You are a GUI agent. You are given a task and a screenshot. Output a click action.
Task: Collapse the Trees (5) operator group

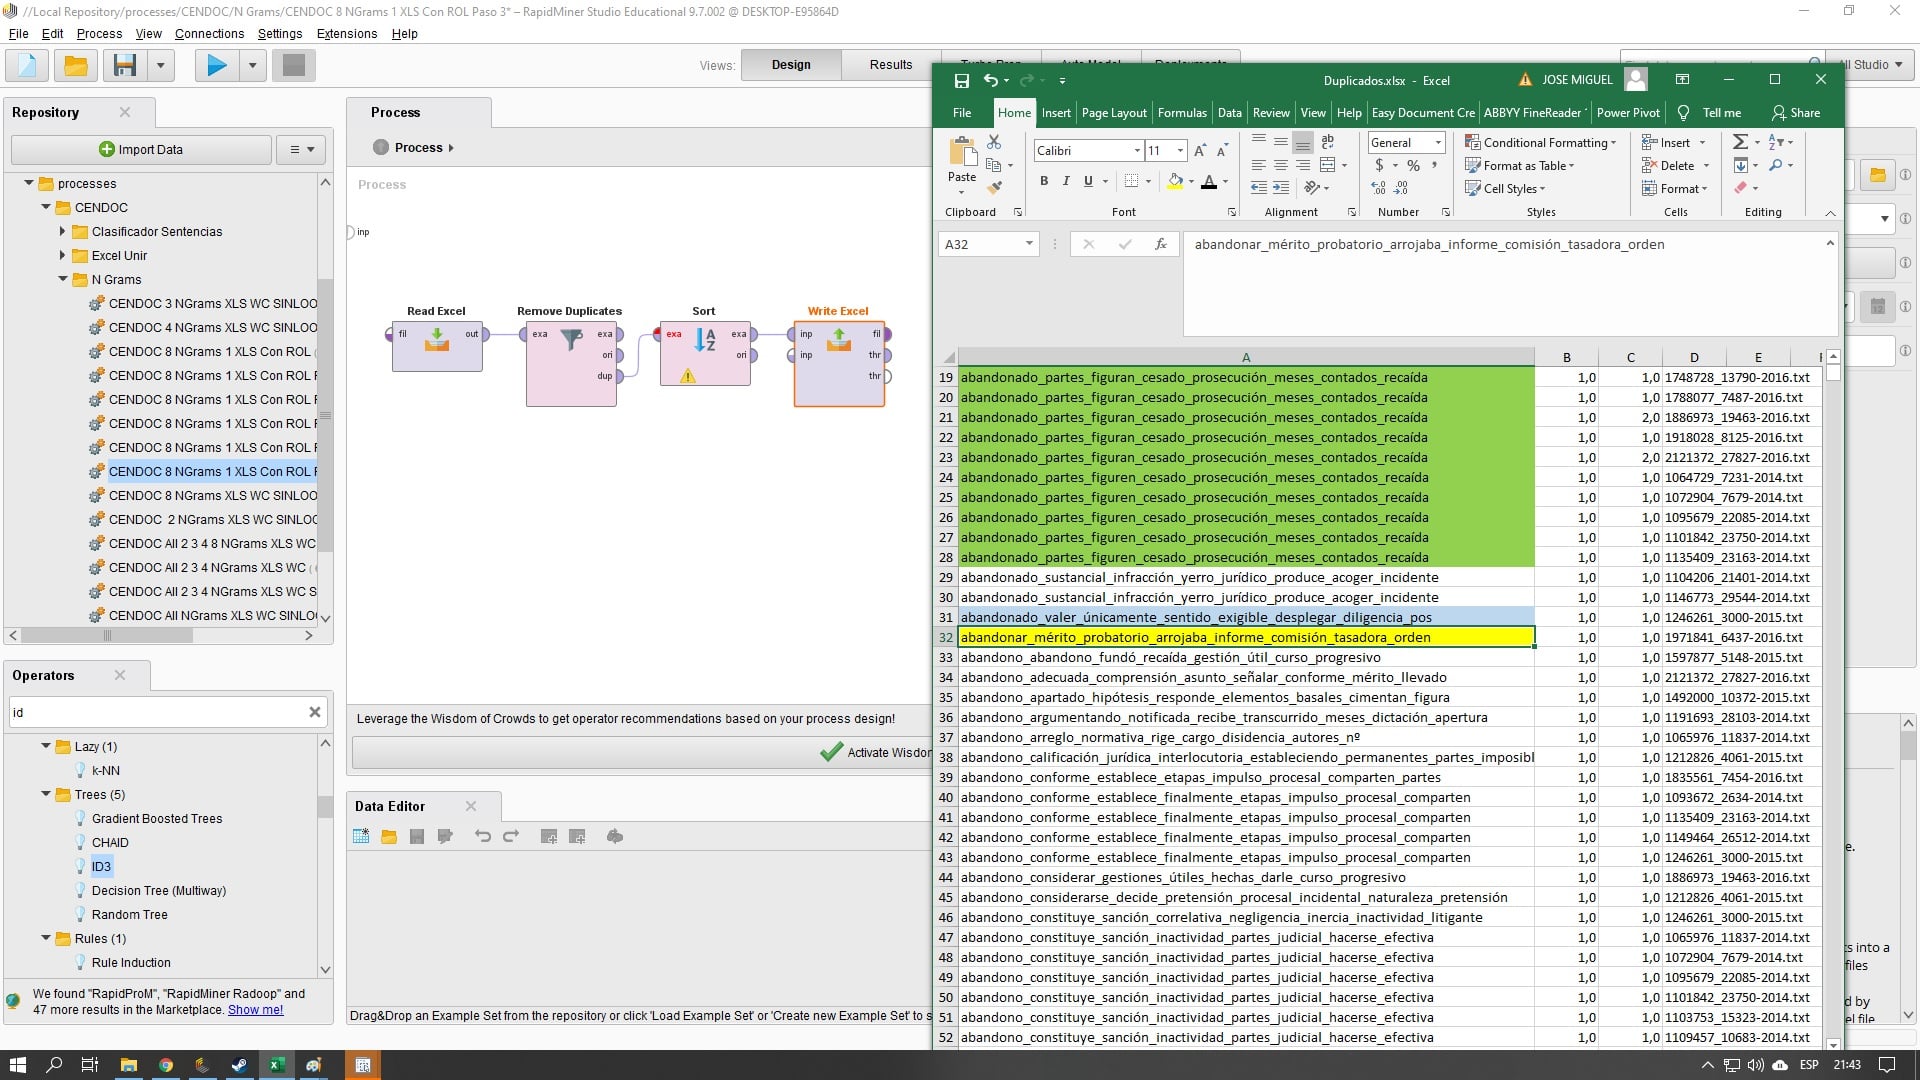(x=46, y=794)
